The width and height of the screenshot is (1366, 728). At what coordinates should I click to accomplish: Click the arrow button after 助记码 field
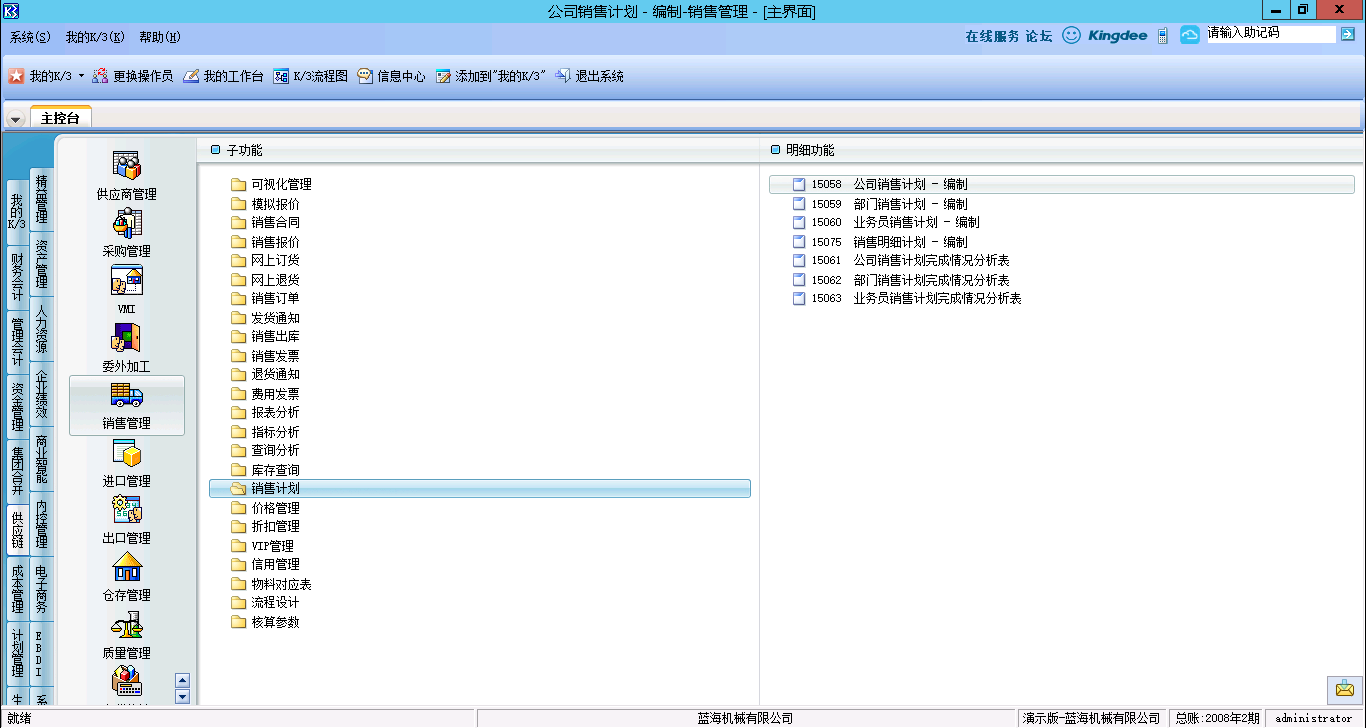tap(1348, 34)
